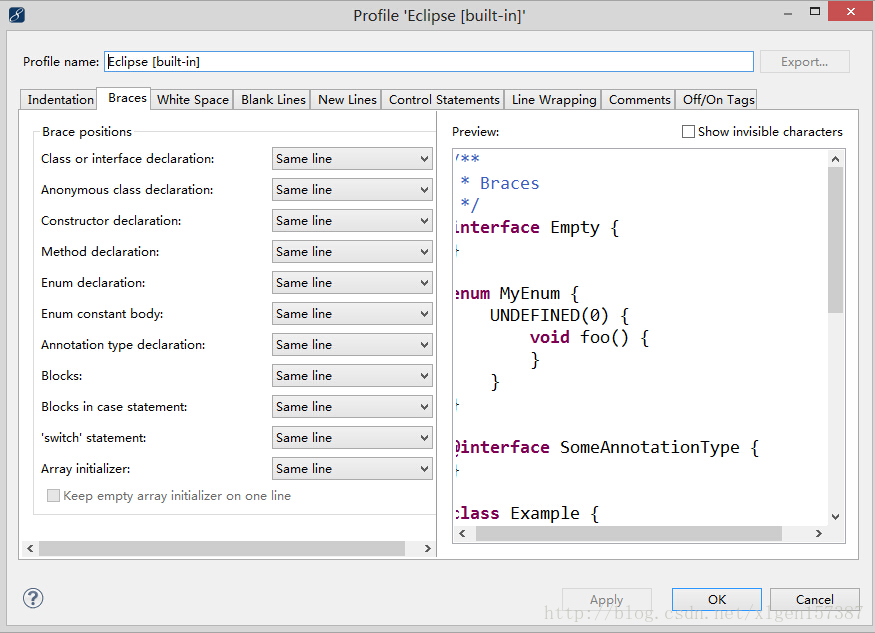Switch to the Indentation tab
This screenshot has width=875, height=633.
point(60,100)
